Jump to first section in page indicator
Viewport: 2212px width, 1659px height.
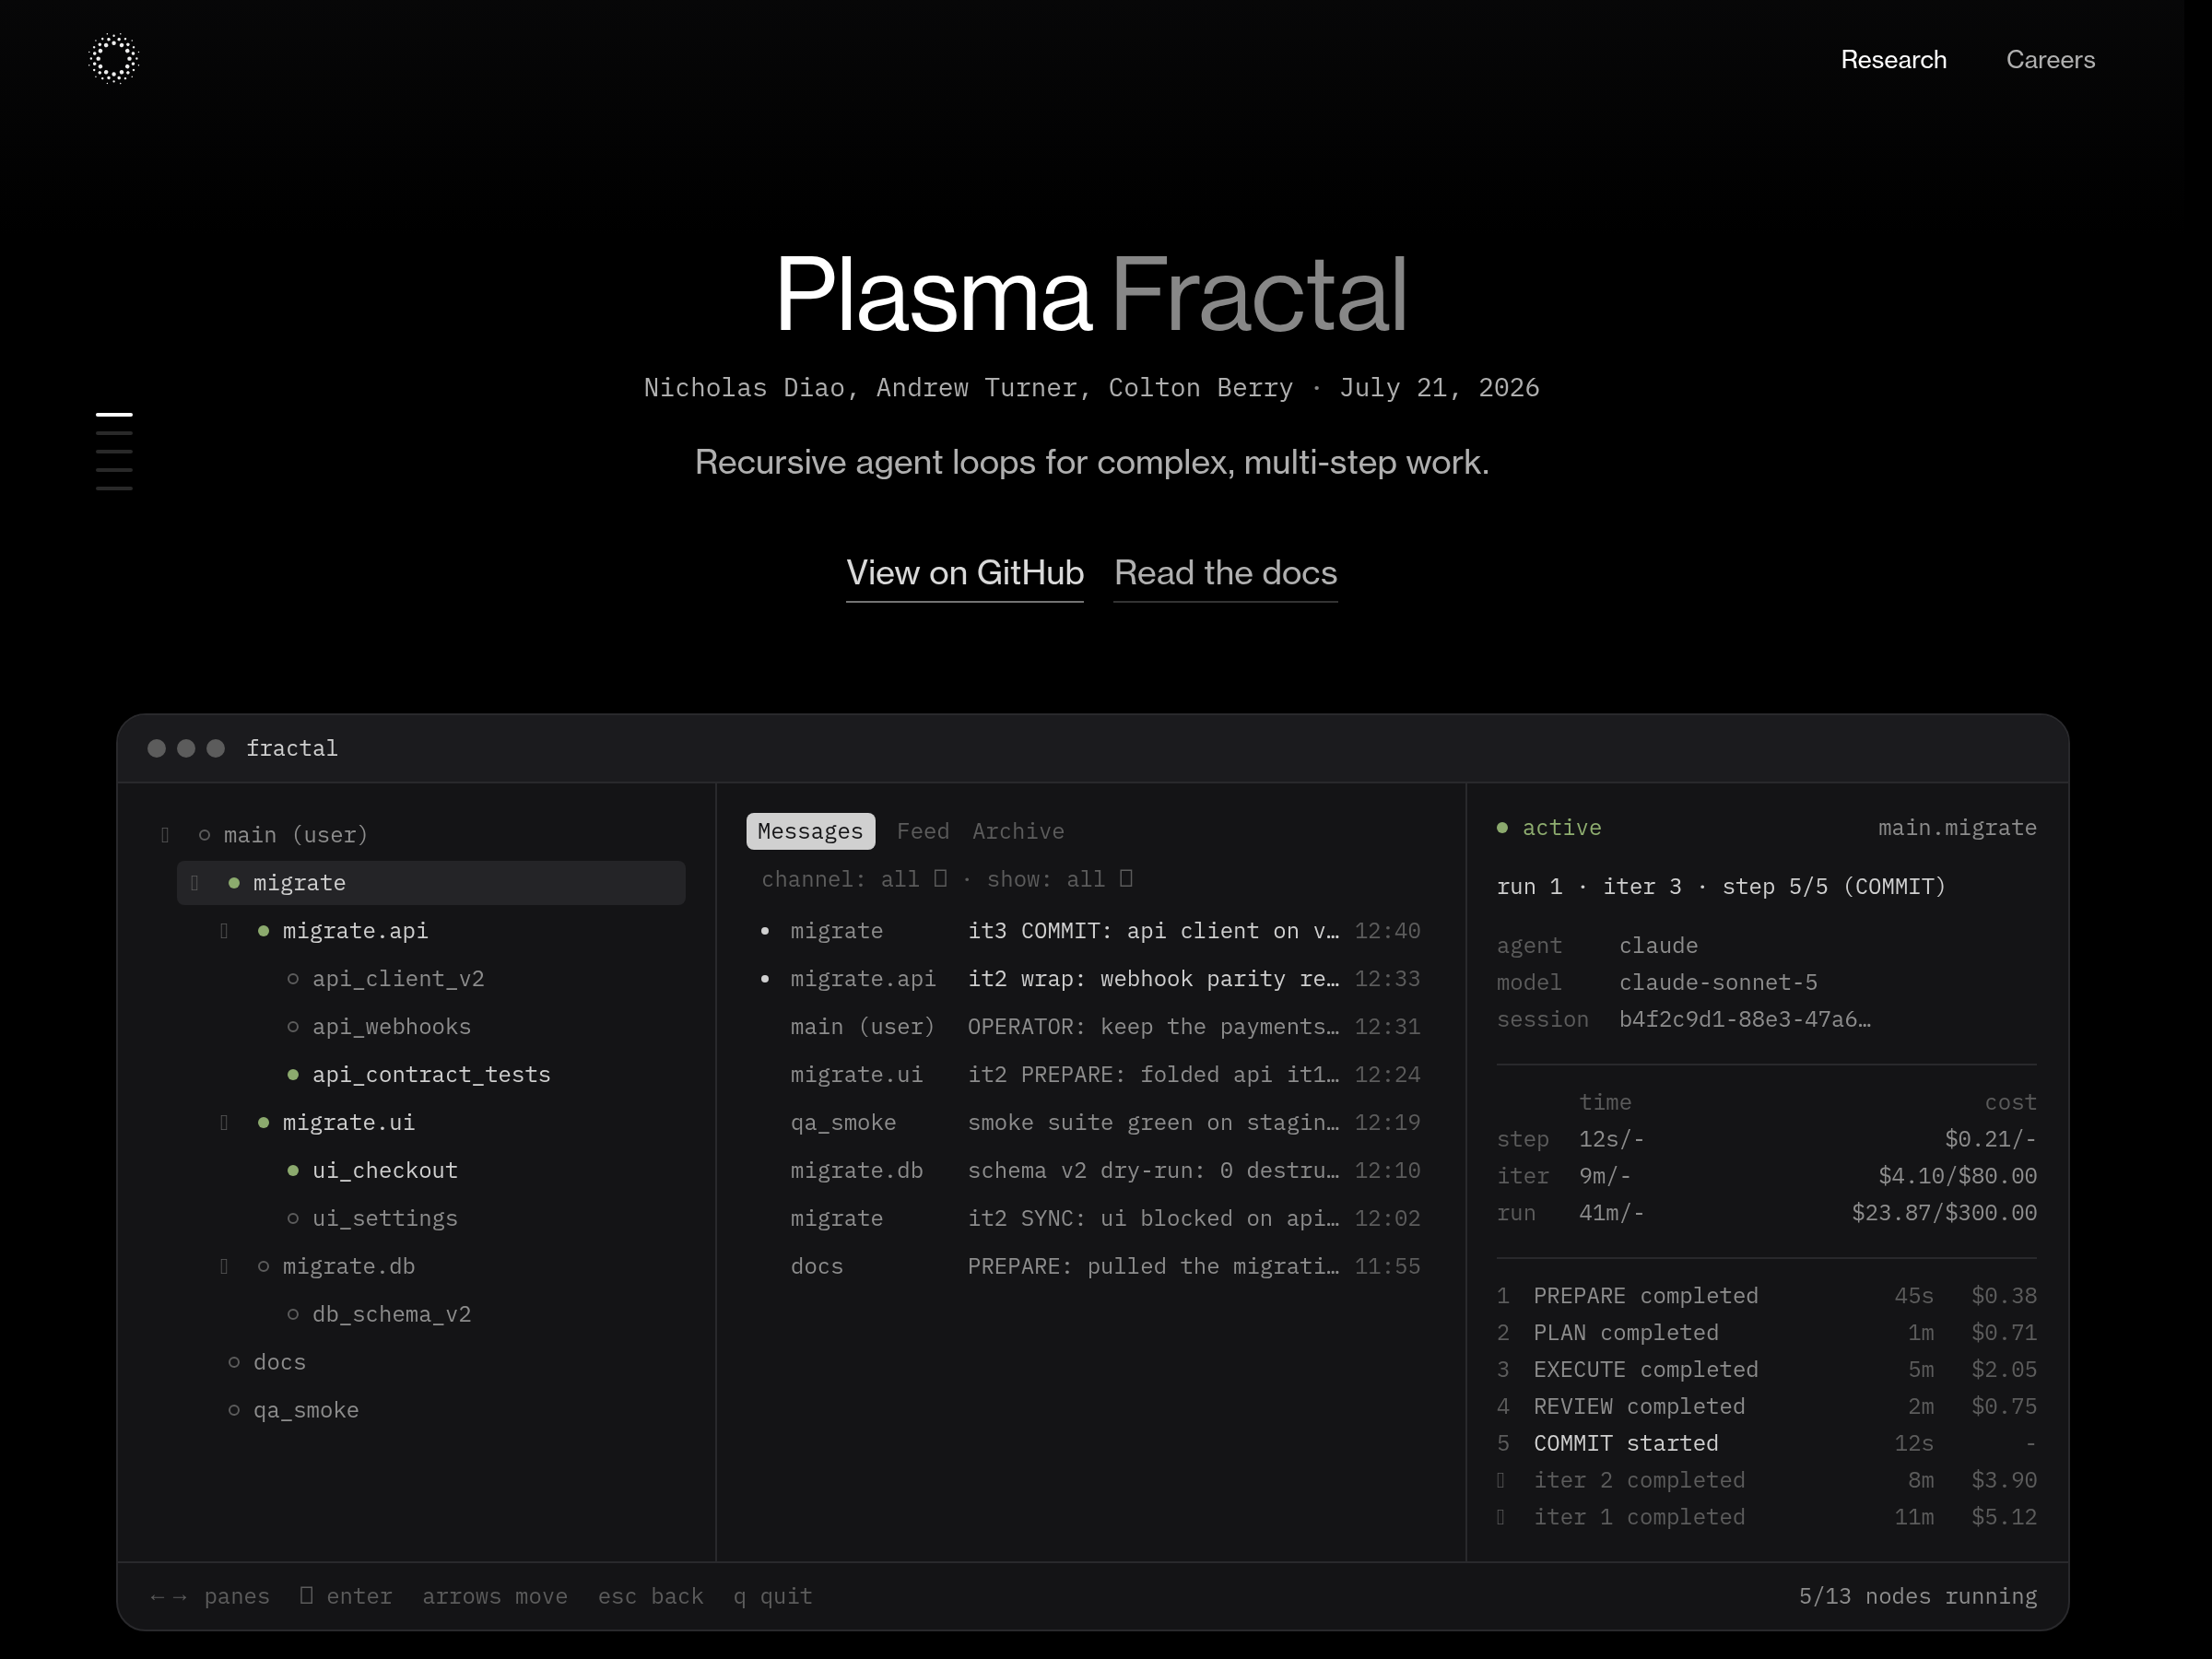[x=114, y=414]
